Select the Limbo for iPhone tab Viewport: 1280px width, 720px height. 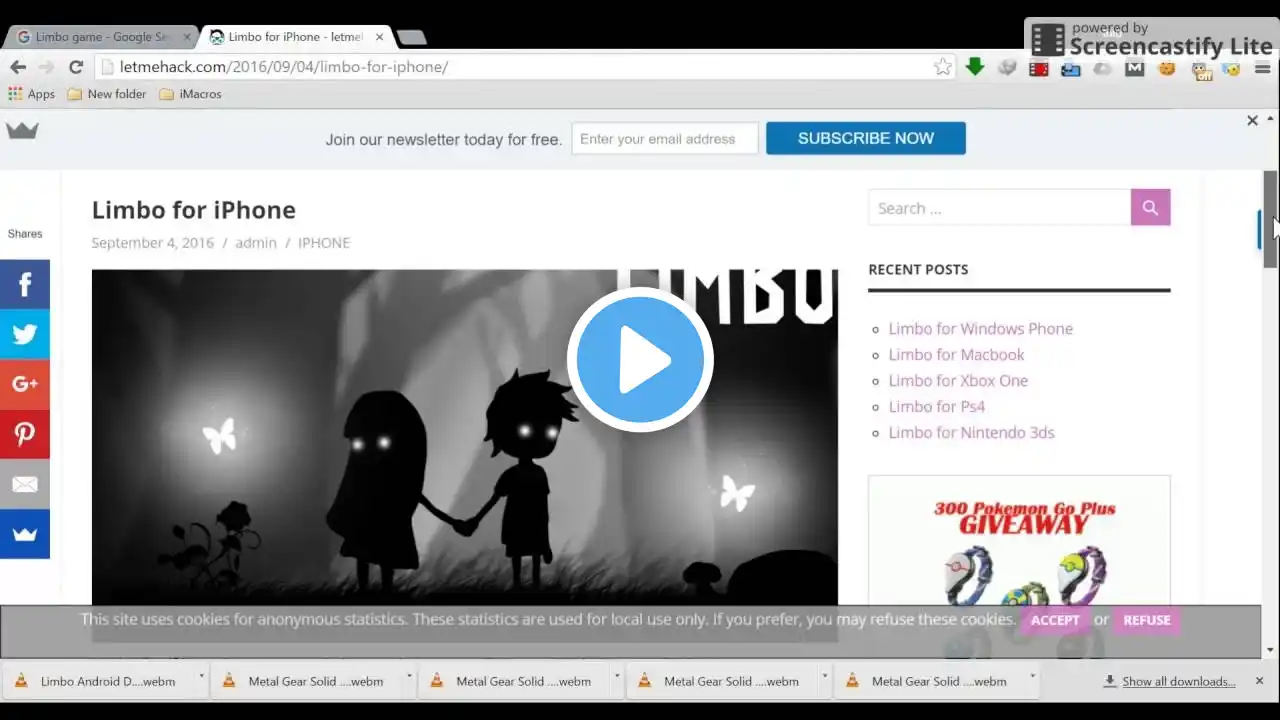tap(295, 37)
